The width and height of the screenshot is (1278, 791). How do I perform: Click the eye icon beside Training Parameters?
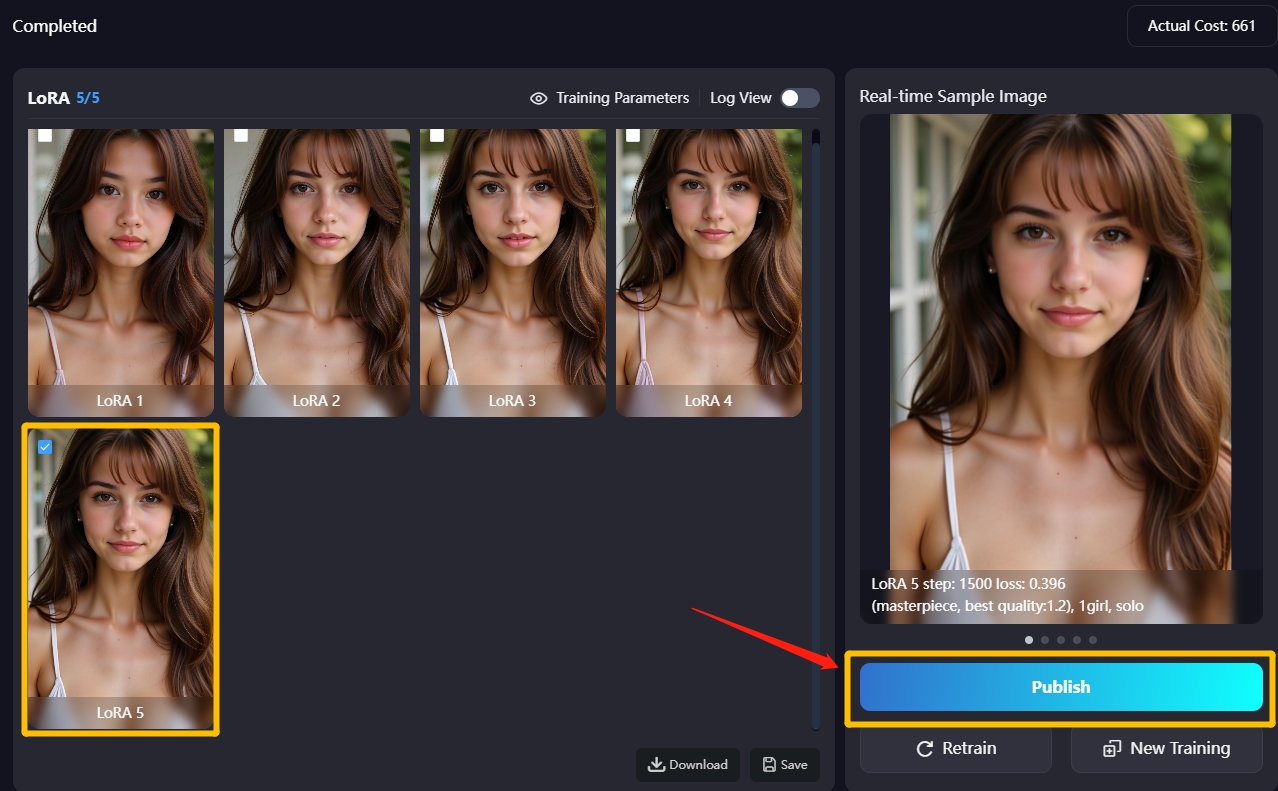point(539,98)
